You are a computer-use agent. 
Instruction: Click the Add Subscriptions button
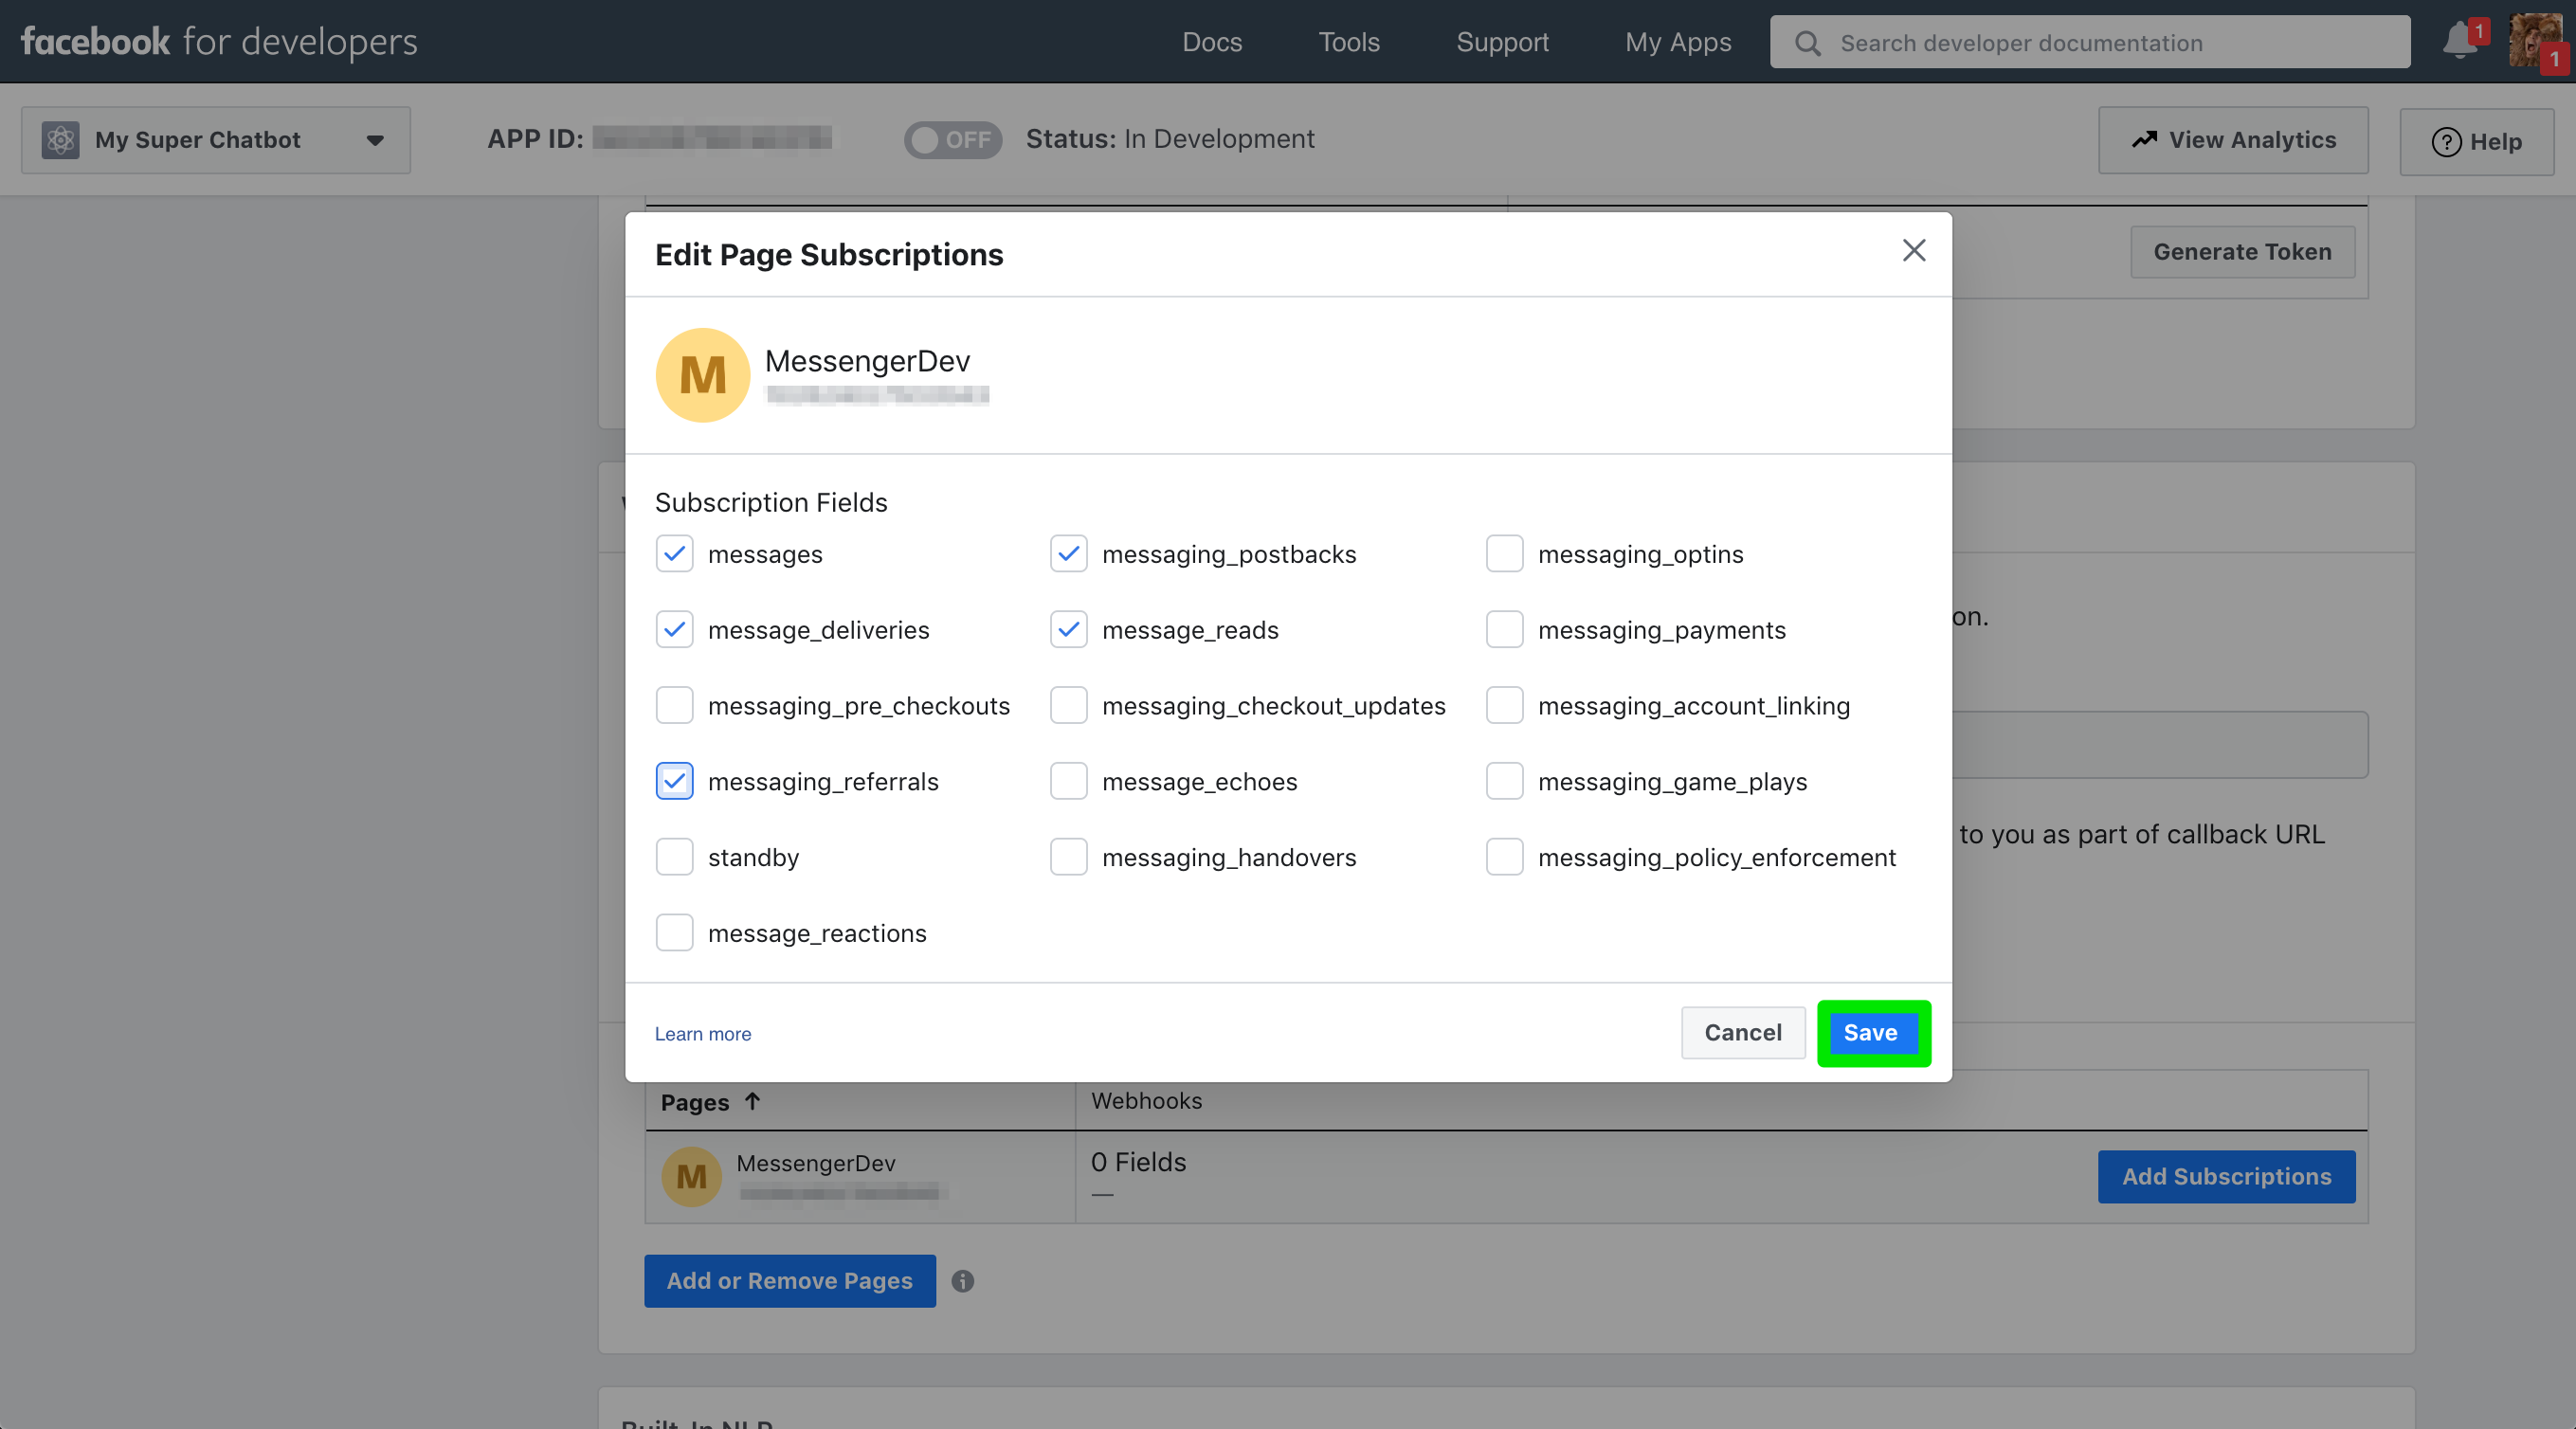pos(2226,1177)
